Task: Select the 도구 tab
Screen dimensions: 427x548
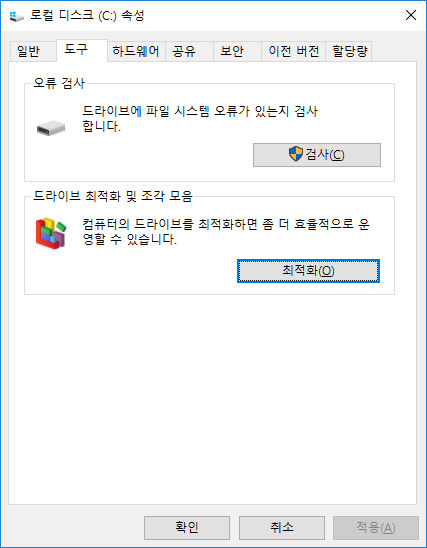Action: [76, 49]
